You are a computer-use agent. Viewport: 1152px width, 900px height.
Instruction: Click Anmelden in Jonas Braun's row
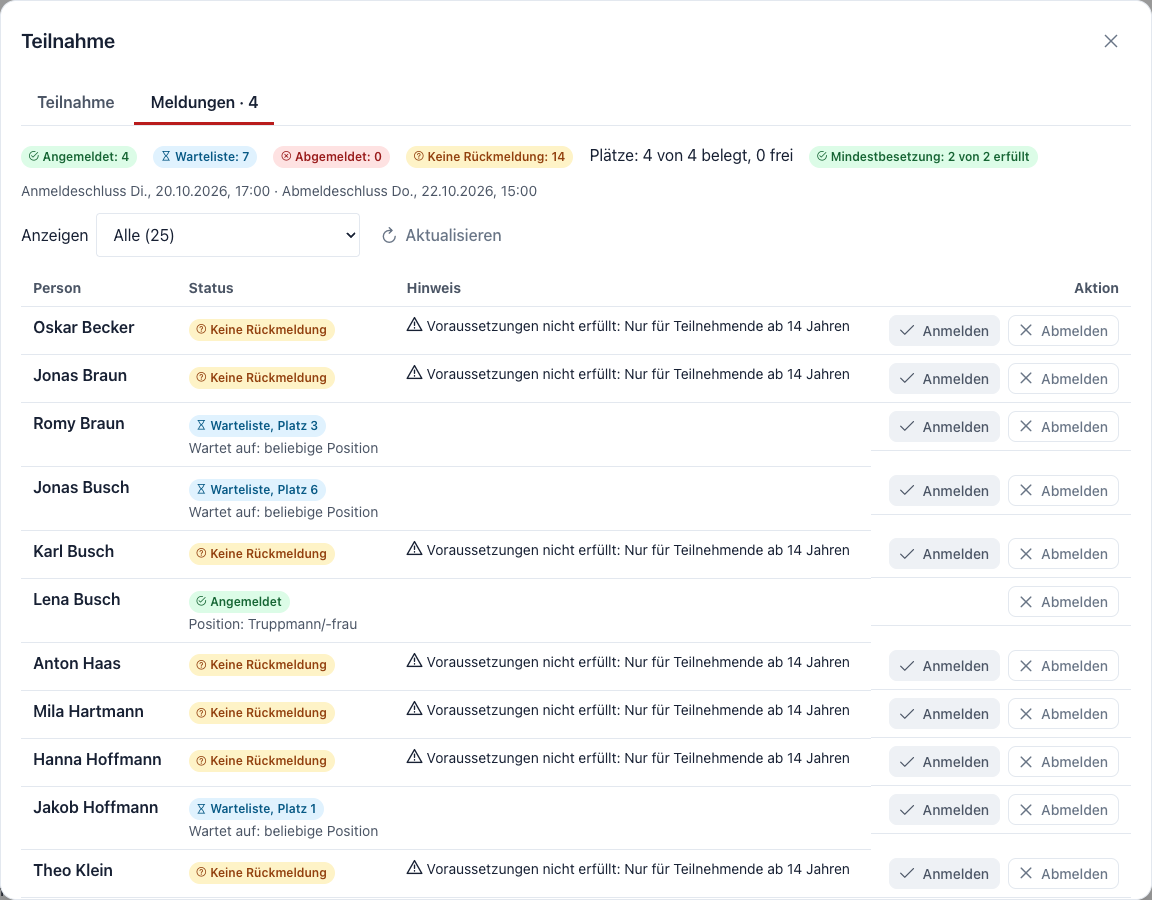[x=944, y=378]
